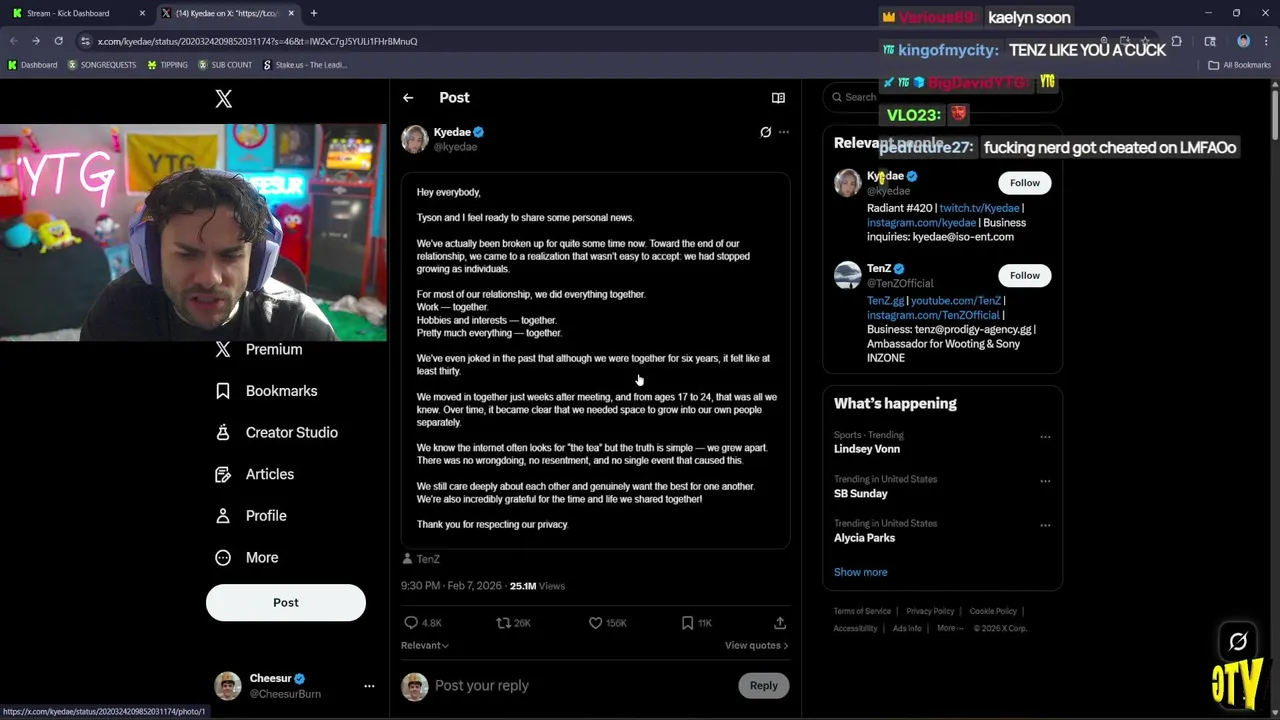1280x720 pixels.
Task: Click Show more under What's happening
Action: click(860, 572)
